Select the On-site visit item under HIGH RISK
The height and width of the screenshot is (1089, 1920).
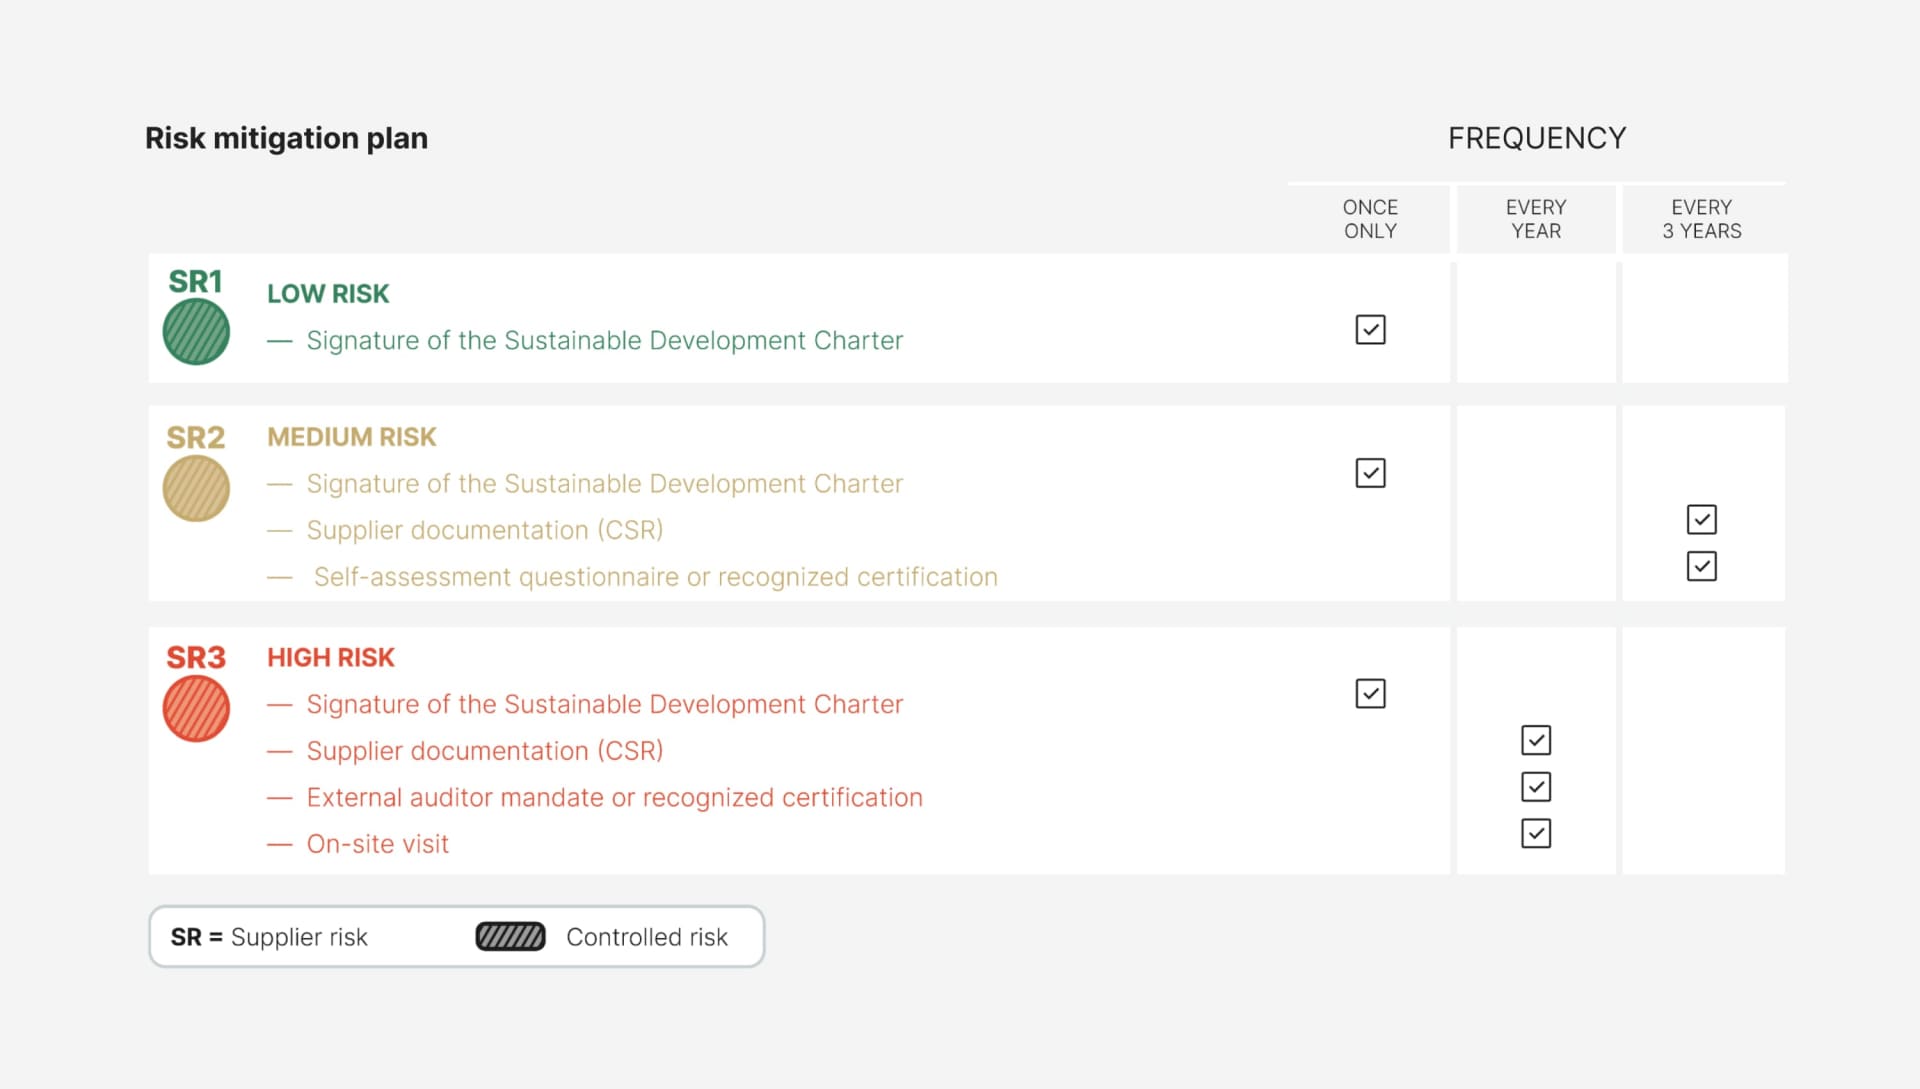pos(377,843)
